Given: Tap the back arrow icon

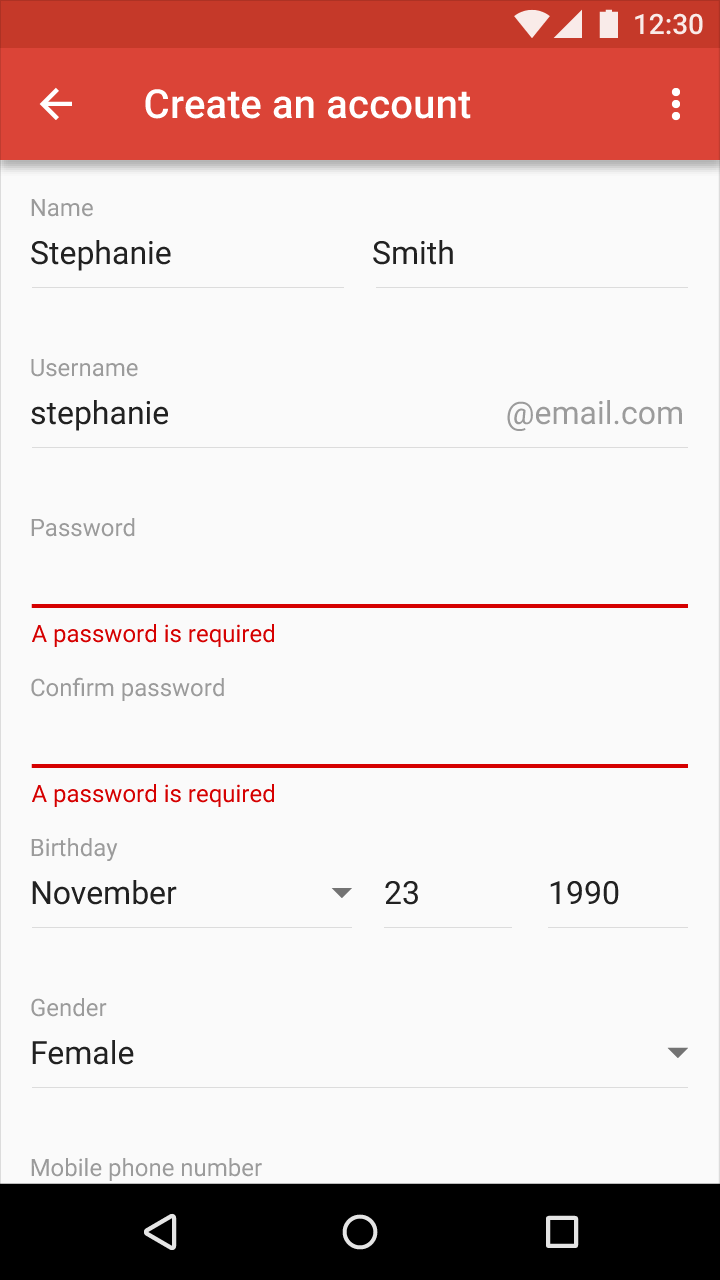Looking at the screenshot, I should click(56, 104).
